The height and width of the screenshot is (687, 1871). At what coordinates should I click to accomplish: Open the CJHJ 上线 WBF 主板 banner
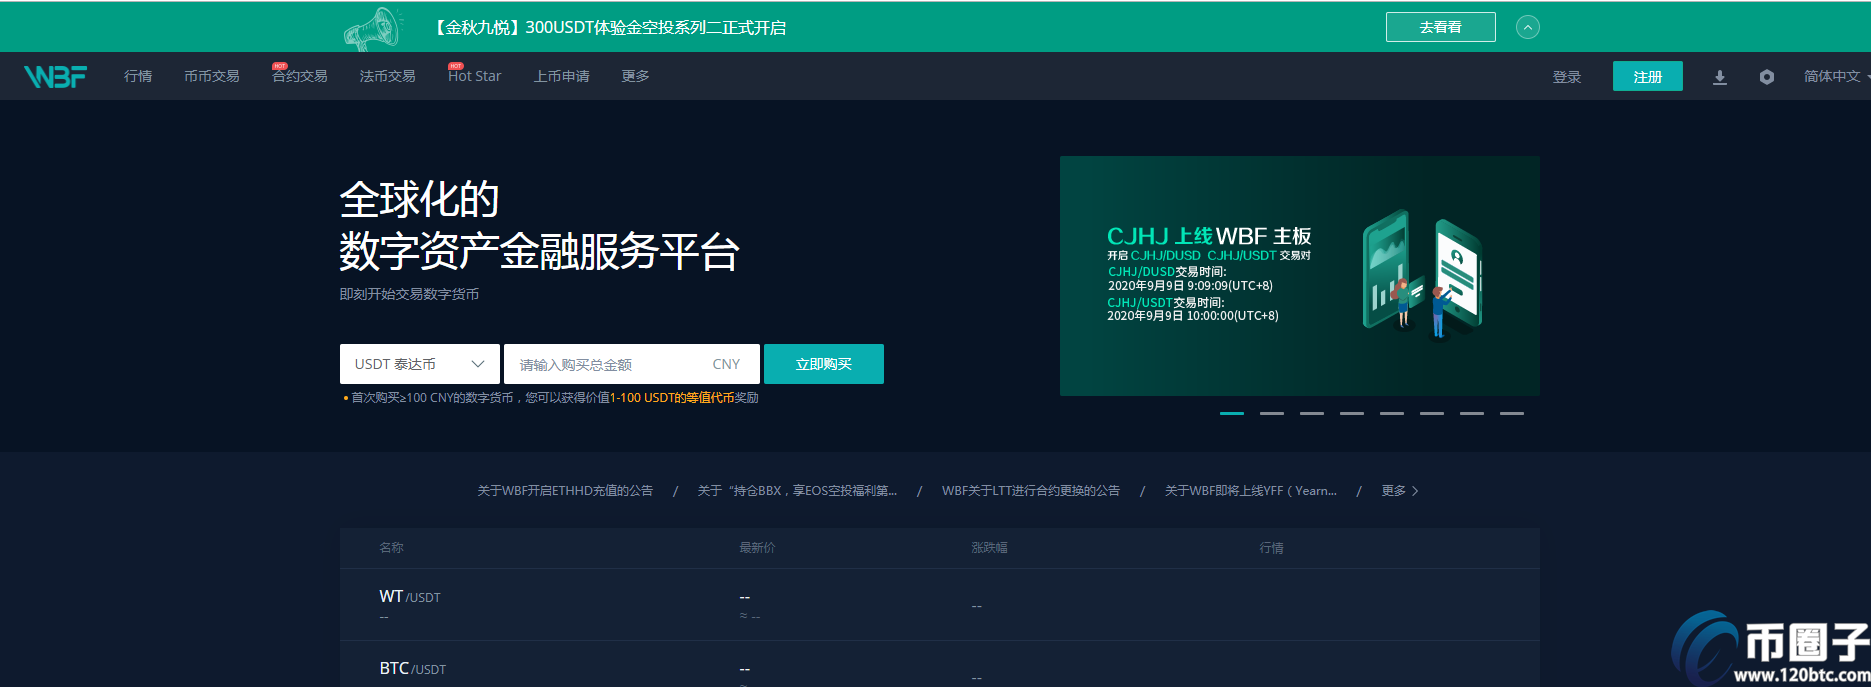click(x=1299, y=276)
